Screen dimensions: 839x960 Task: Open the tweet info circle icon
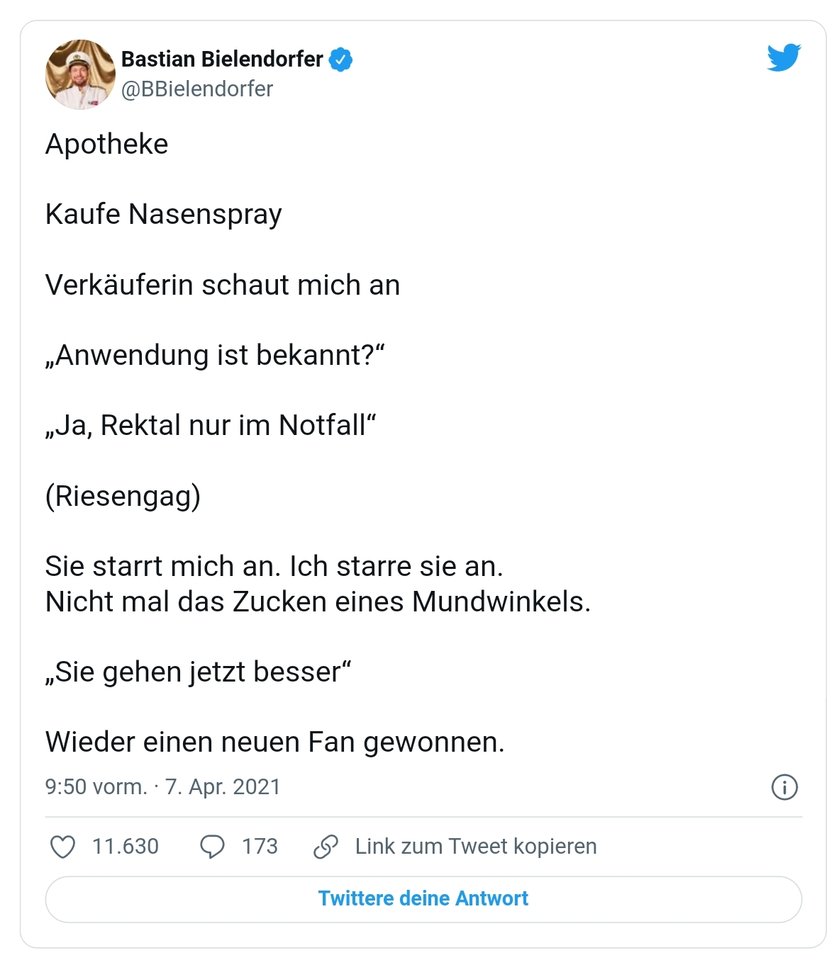coord(784,787)
